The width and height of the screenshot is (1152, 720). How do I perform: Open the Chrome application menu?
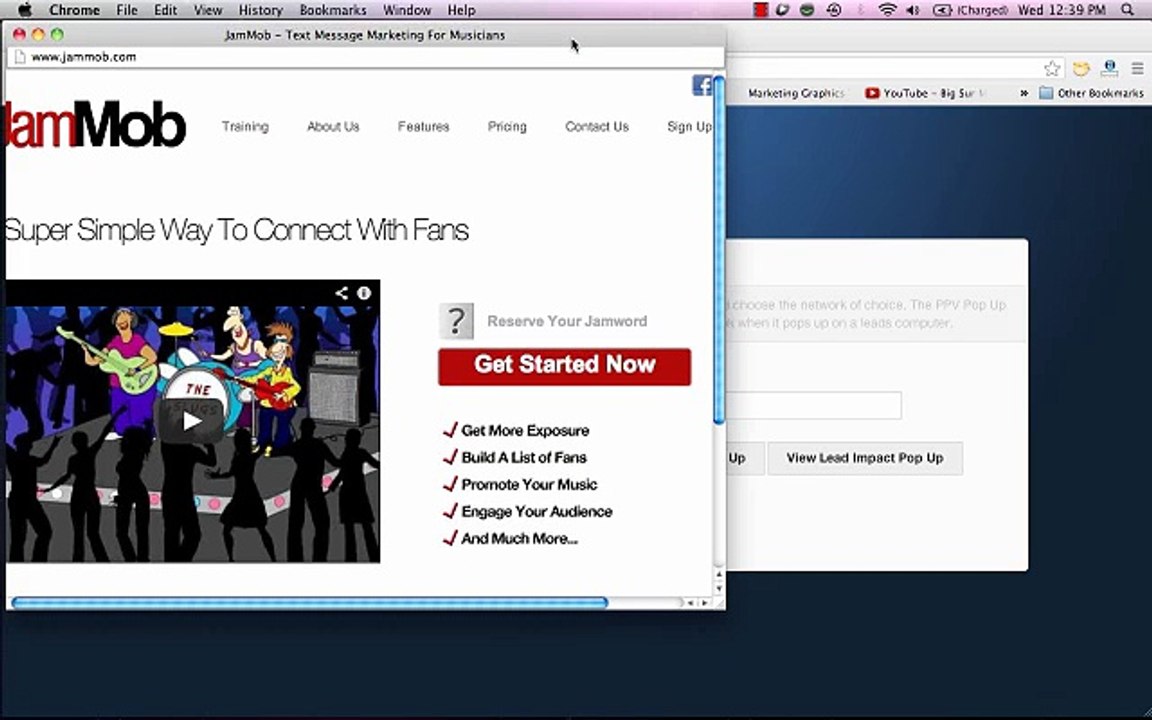[x=74, y=10]
